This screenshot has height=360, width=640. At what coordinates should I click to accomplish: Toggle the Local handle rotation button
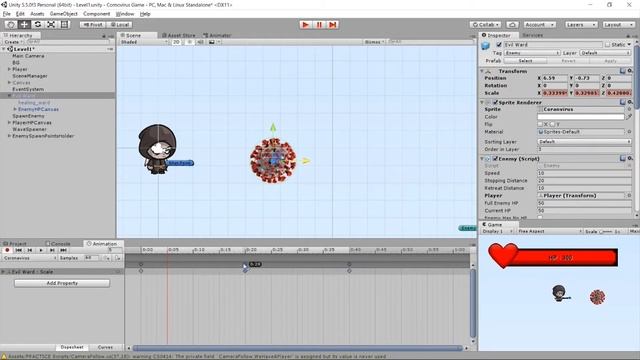click(x=120, y=25)
